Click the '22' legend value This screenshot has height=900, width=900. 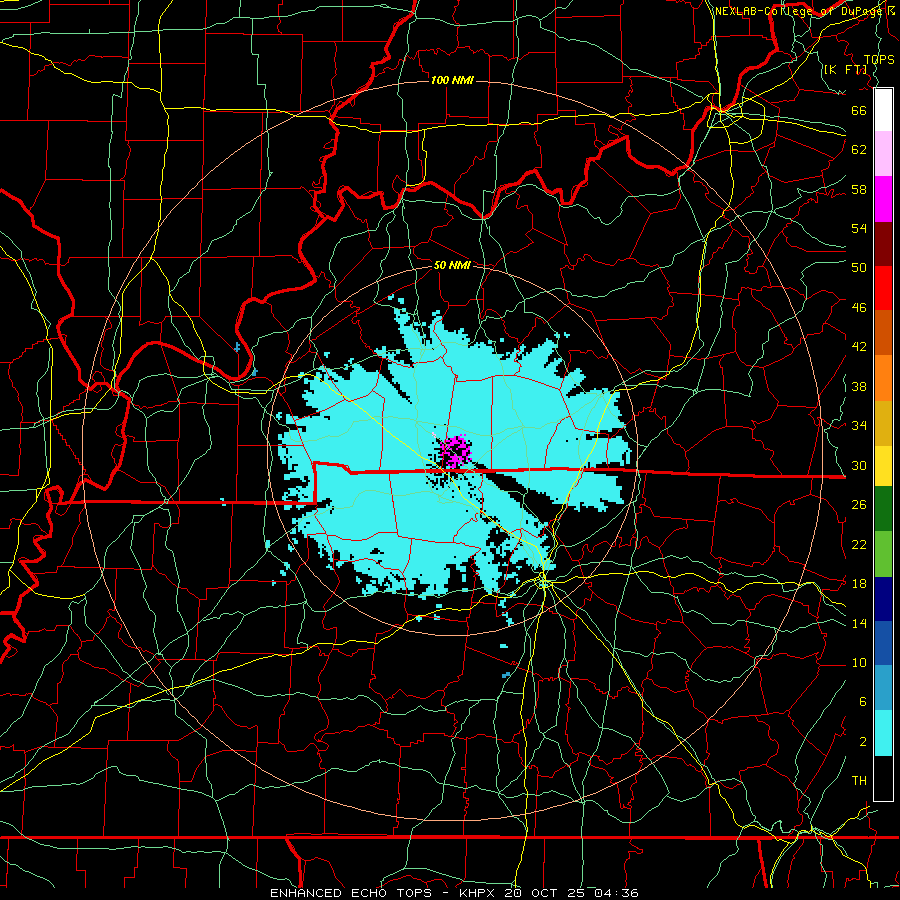coord(859,544)
